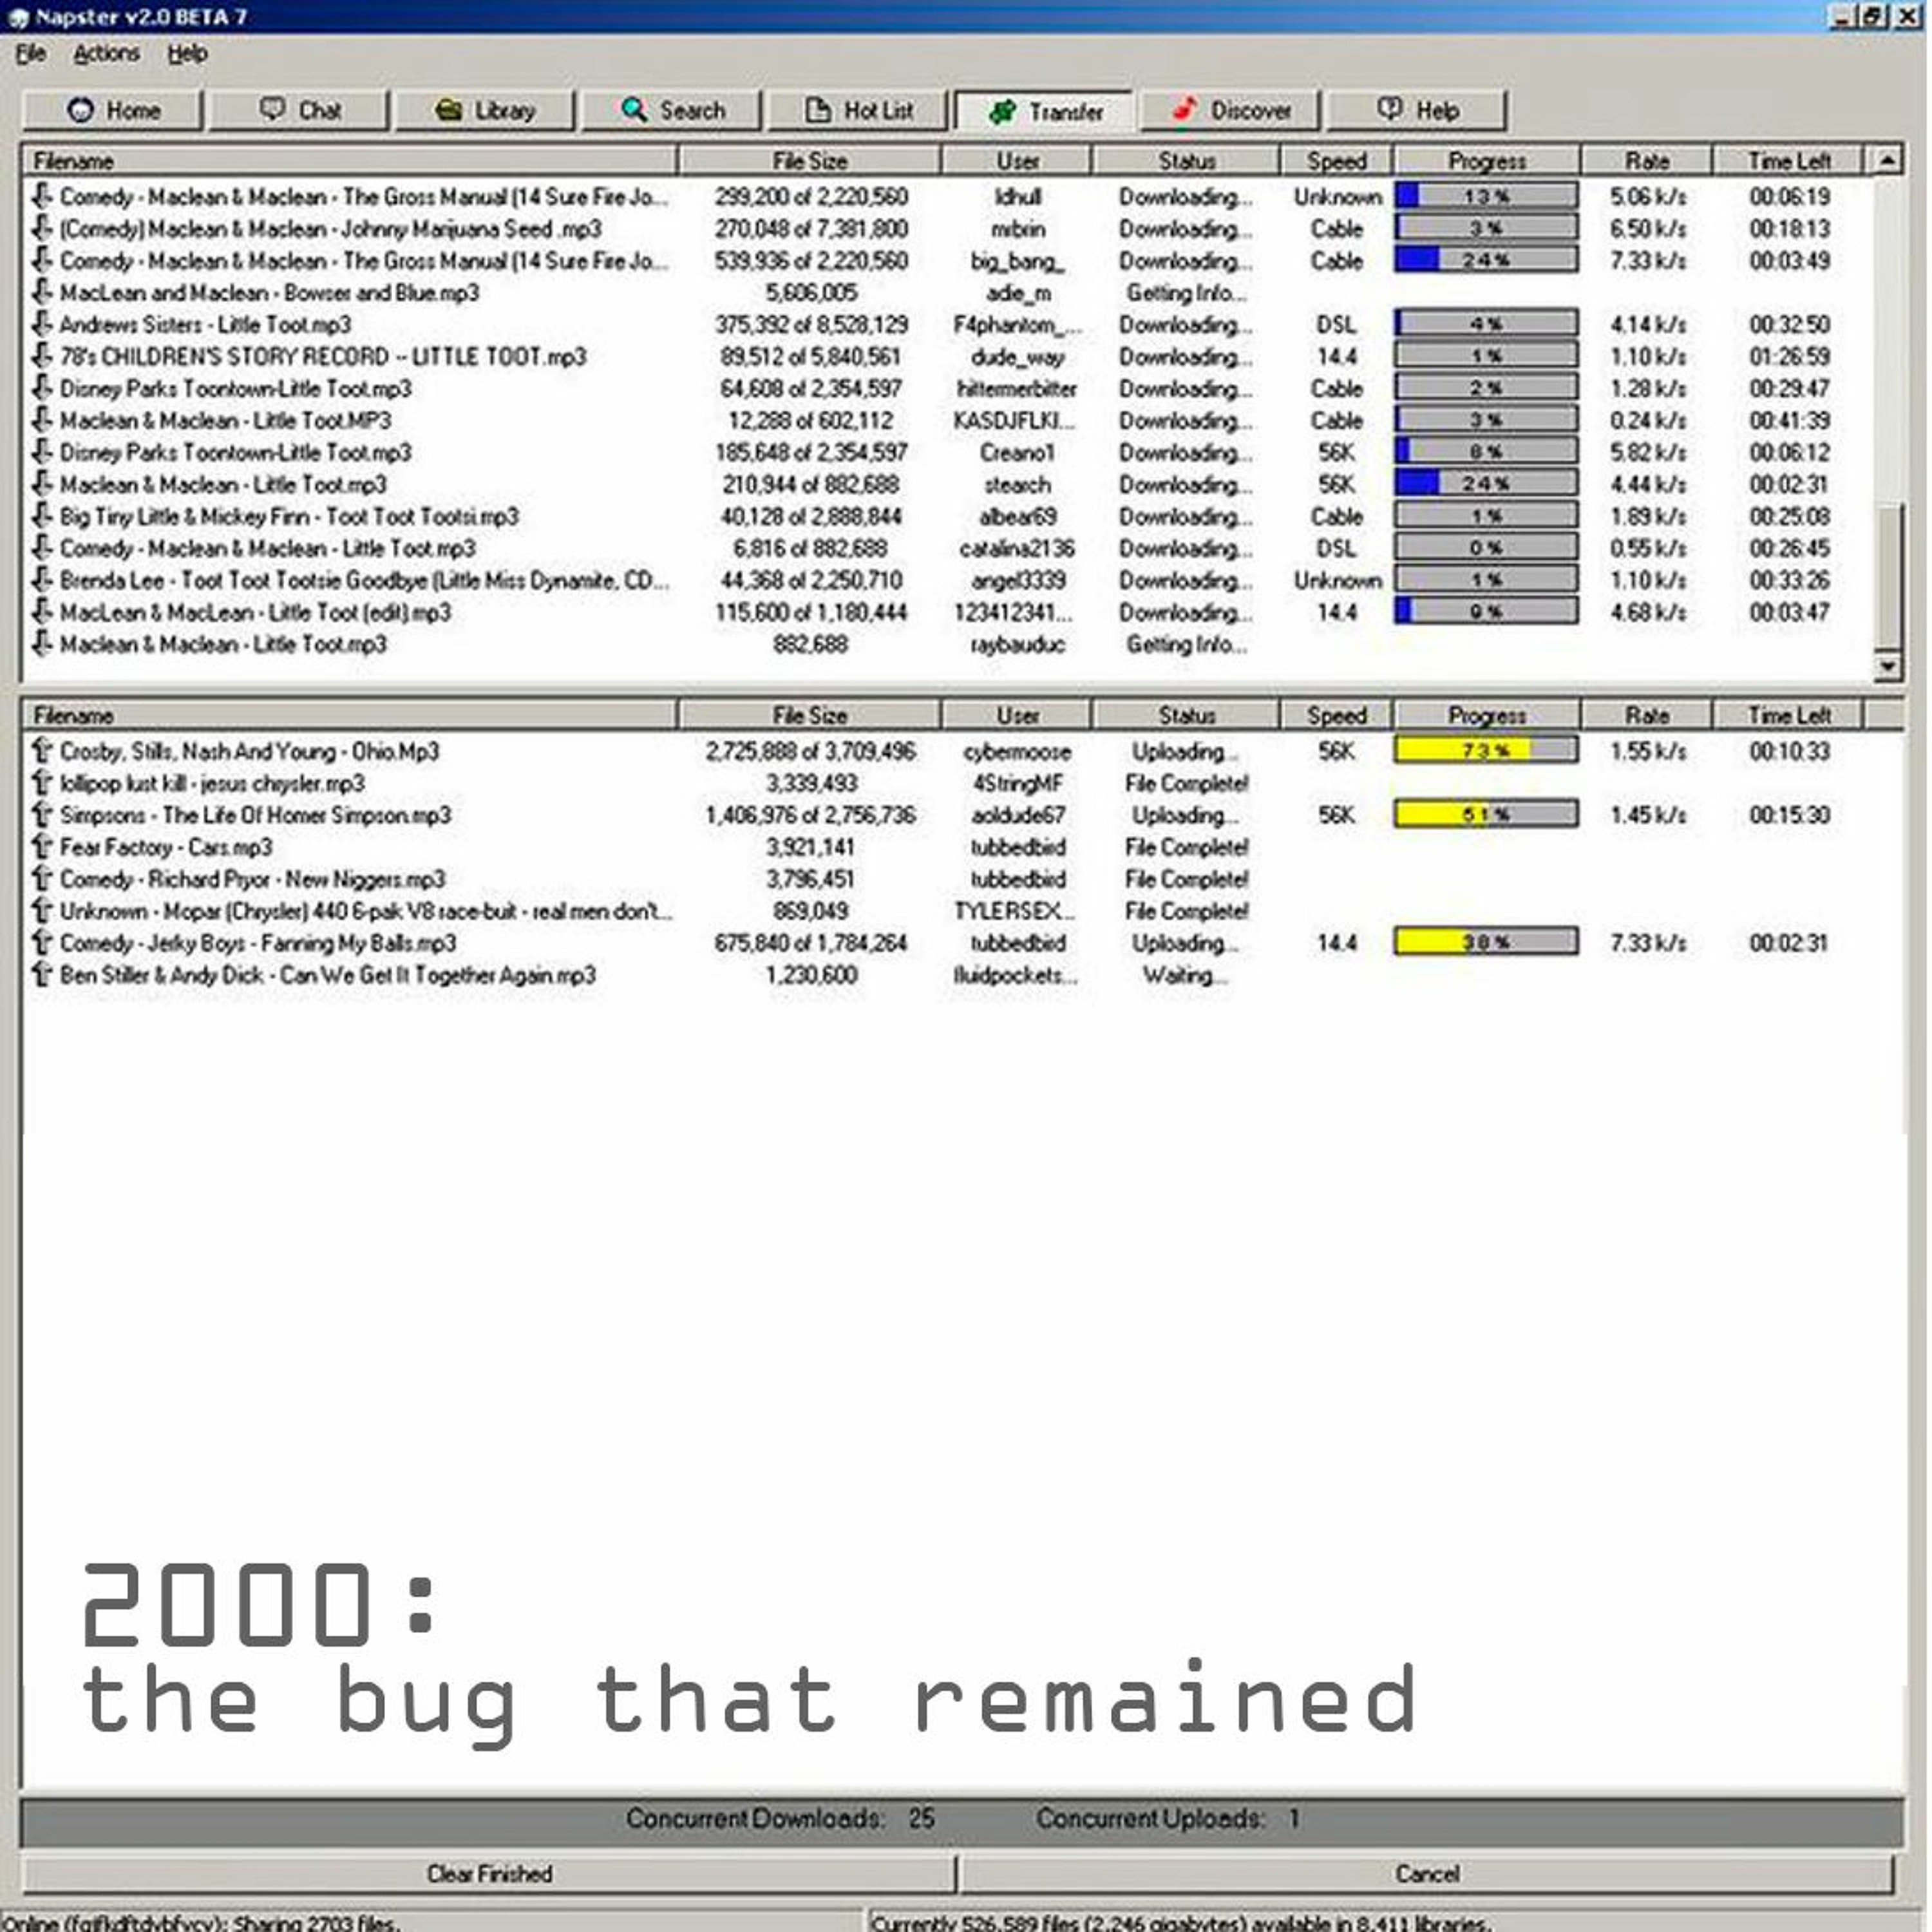This screenshot has height=1932, width=1932.
Task: Sort uploads by the Status column header
Action: click(1186, 715)
